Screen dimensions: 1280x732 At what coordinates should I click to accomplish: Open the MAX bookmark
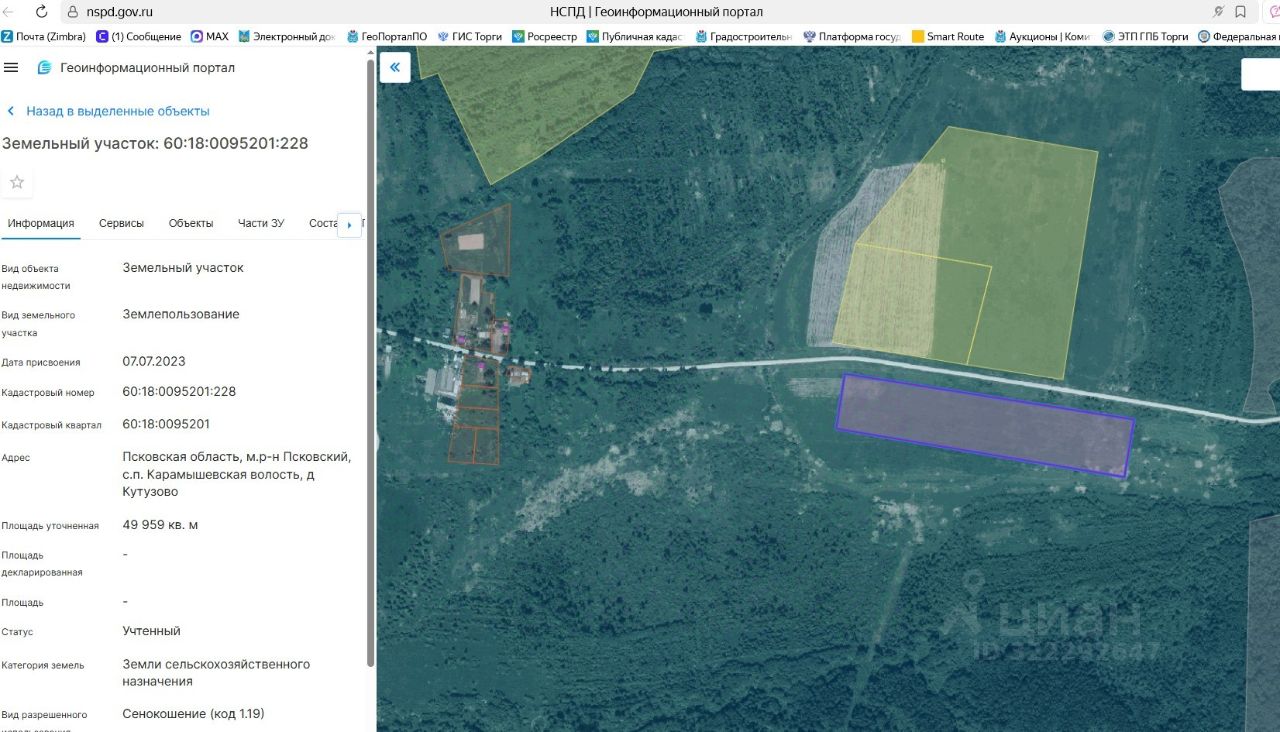(210, 36)
